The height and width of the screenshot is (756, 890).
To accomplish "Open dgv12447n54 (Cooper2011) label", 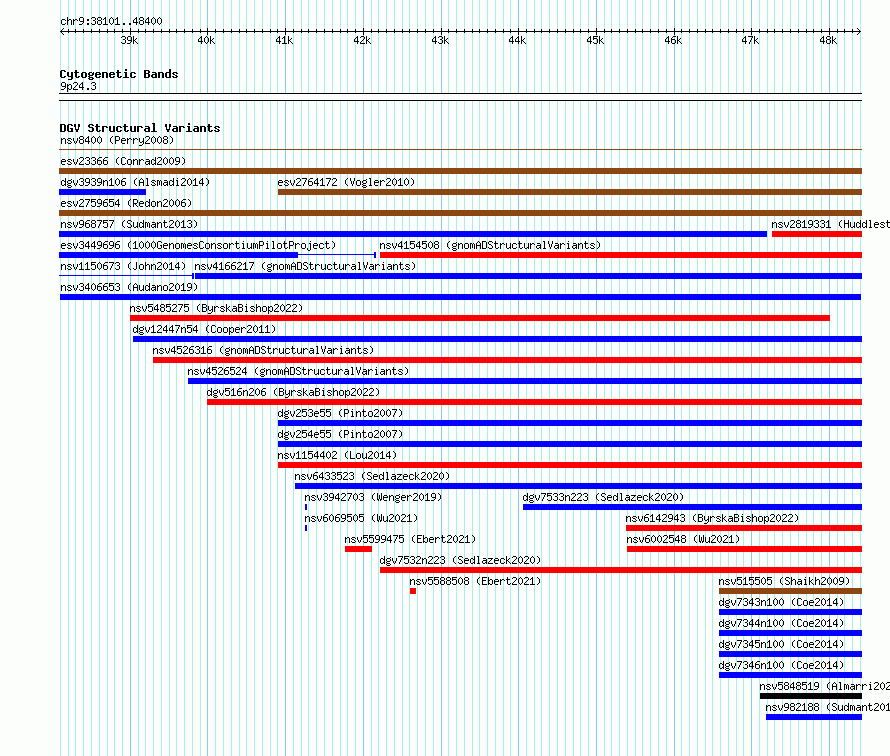I will point(204,329).
